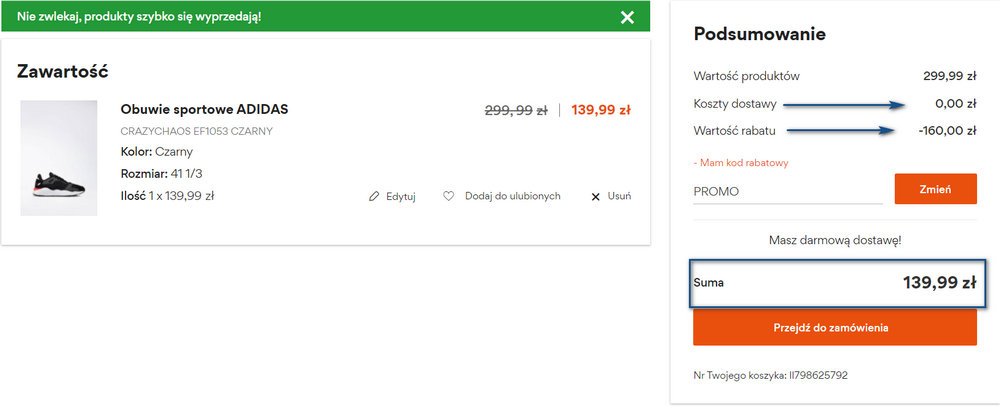Viewport: 1000px width, 406px height.
Task: Toggle the Mam kod rabatowy link
Action: point(740,163)
